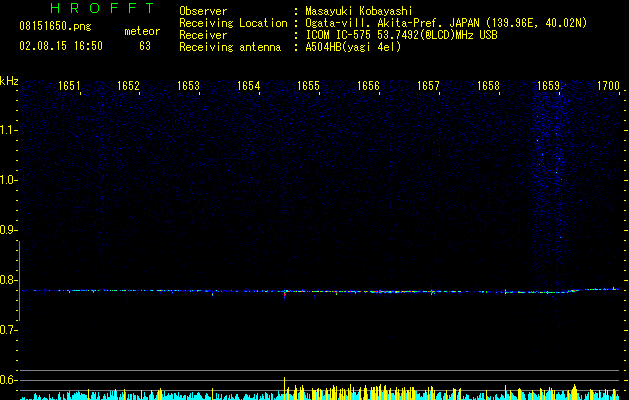
Task: Click time marker 1656
Action: [368, 86]
